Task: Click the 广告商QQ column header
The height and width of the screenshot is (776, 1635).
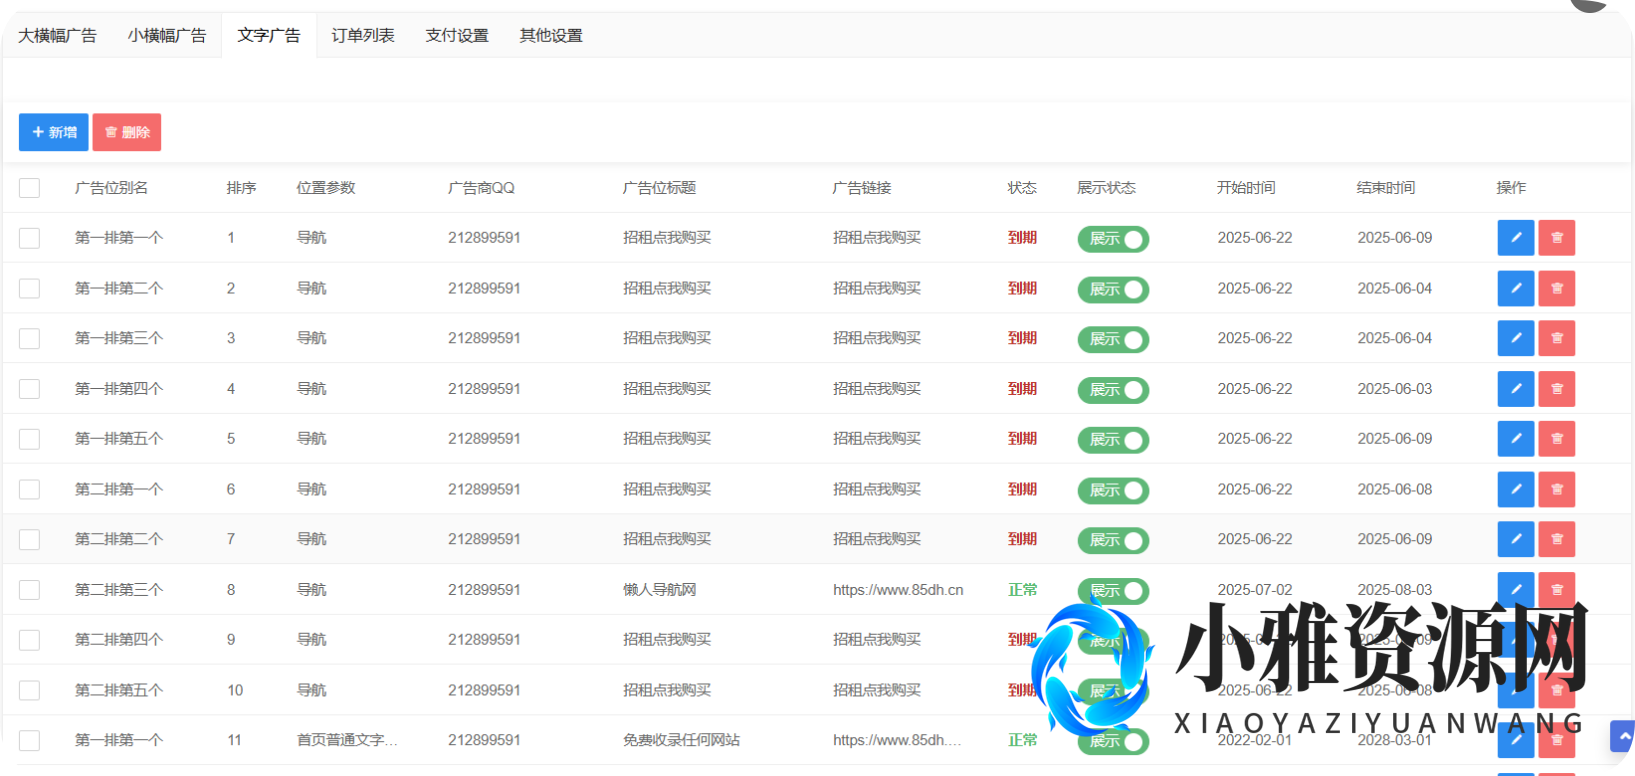Action: click(481, 188)
